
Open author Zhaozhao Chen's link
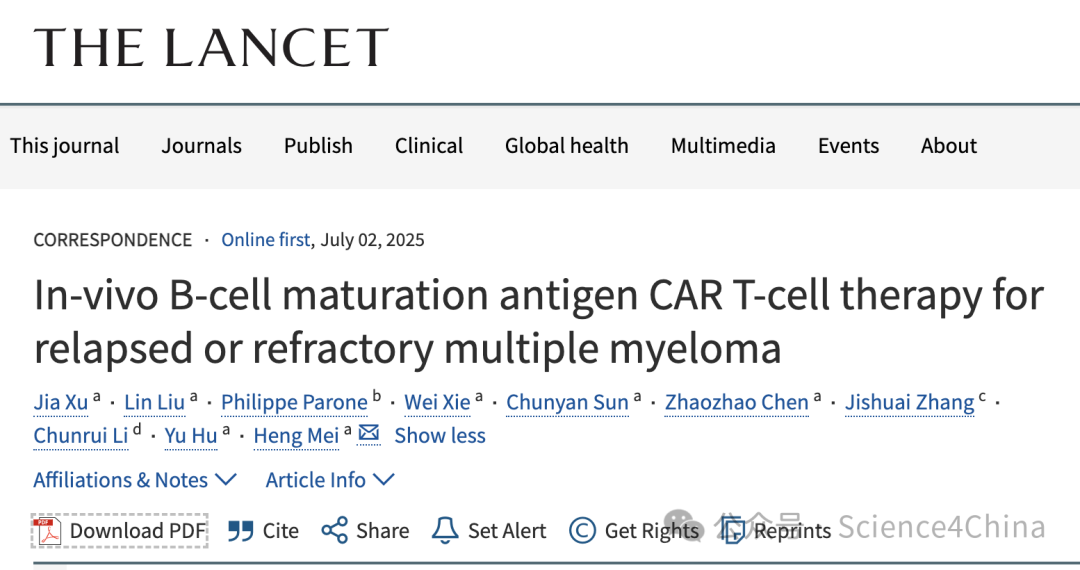point(736,402)
